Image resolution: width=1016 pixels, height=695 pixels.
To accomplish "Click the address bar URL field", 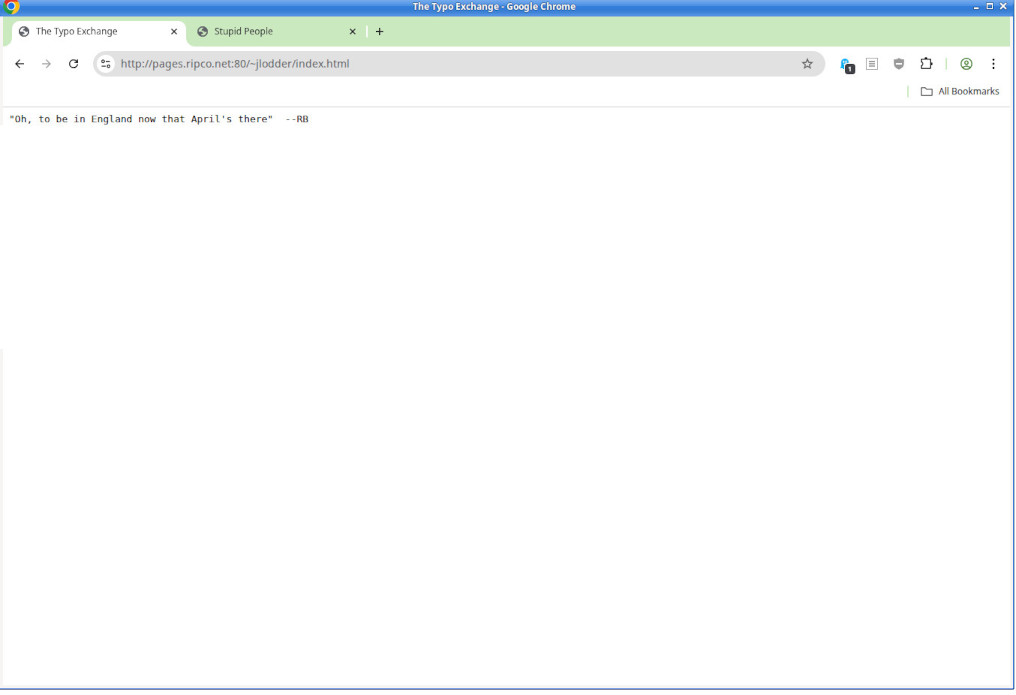I will pyautogui.click(x=450, y=64).
